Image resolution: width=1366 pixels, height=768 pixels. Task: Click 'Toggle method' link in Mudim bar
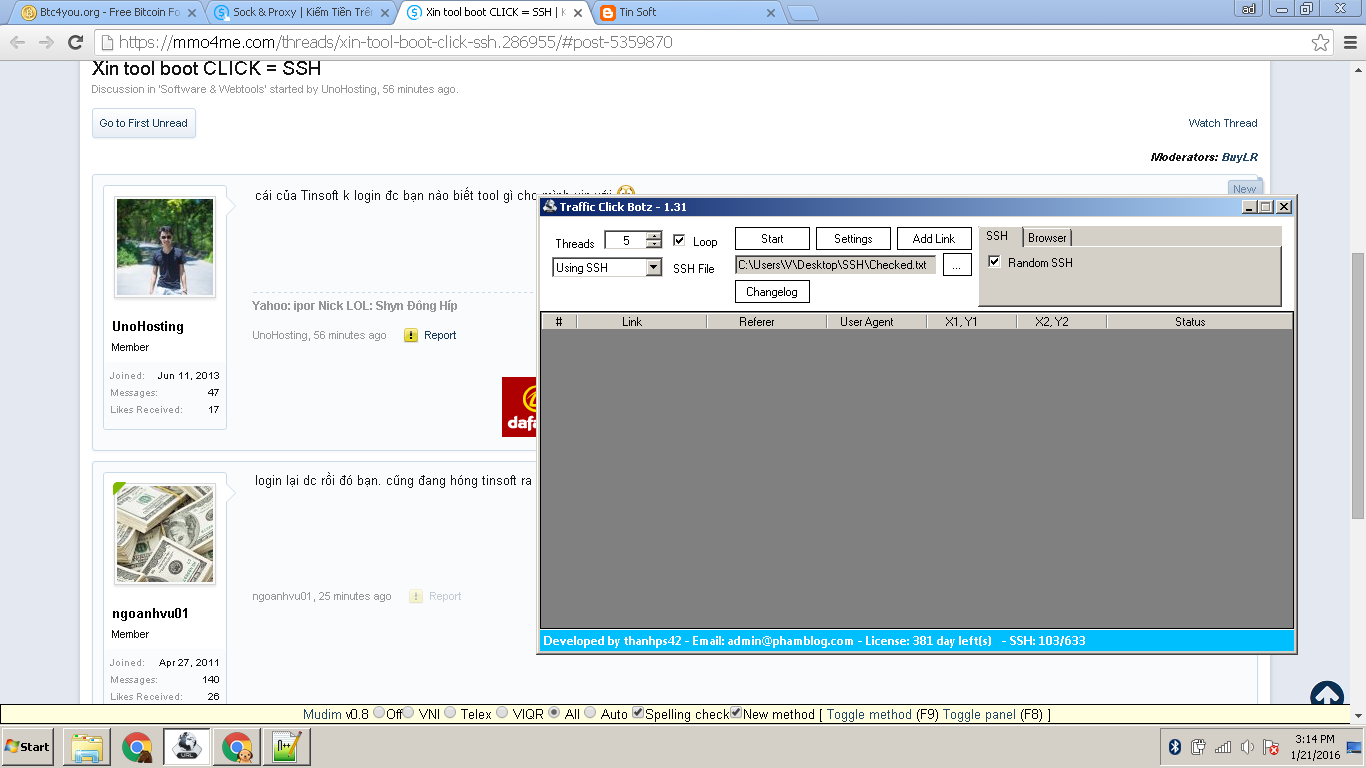pos(869,714)
